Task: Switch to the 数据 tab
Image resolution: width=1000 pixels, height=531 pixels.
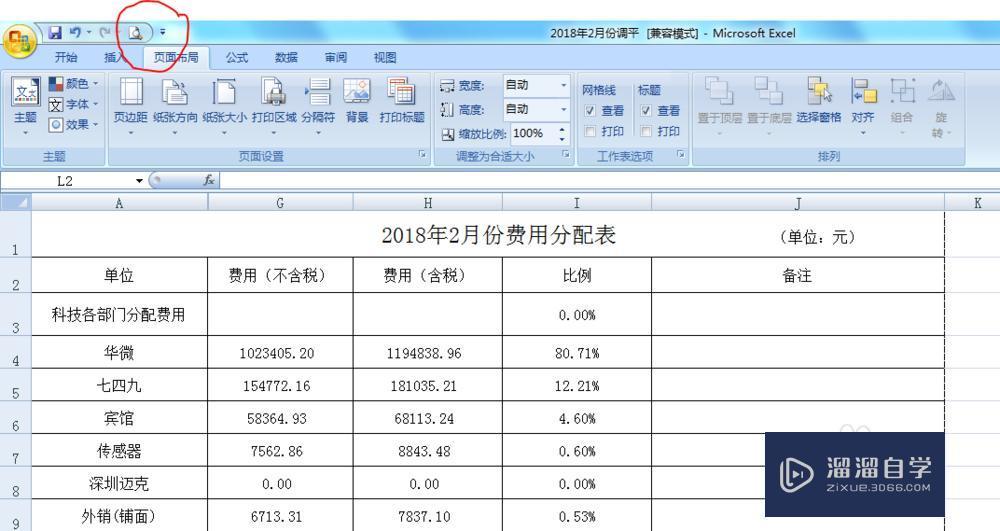Action: pos(286,57)
